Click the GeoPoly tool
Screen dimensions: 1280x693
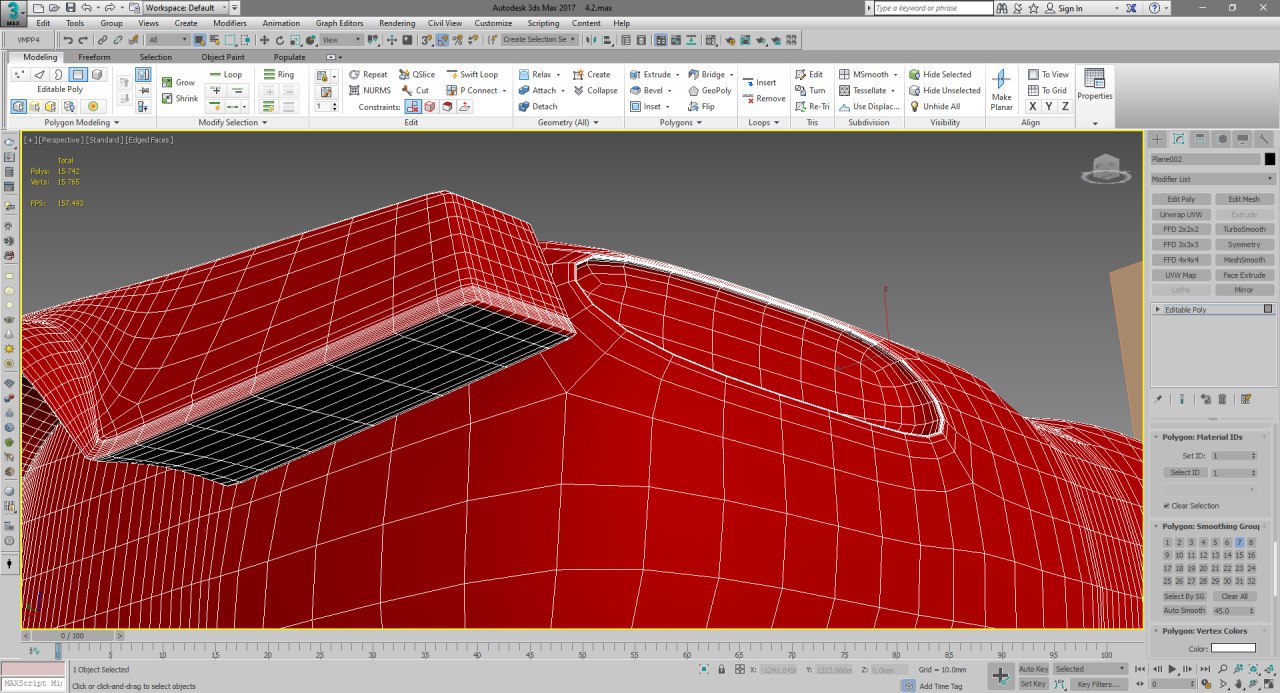(709, 90)
